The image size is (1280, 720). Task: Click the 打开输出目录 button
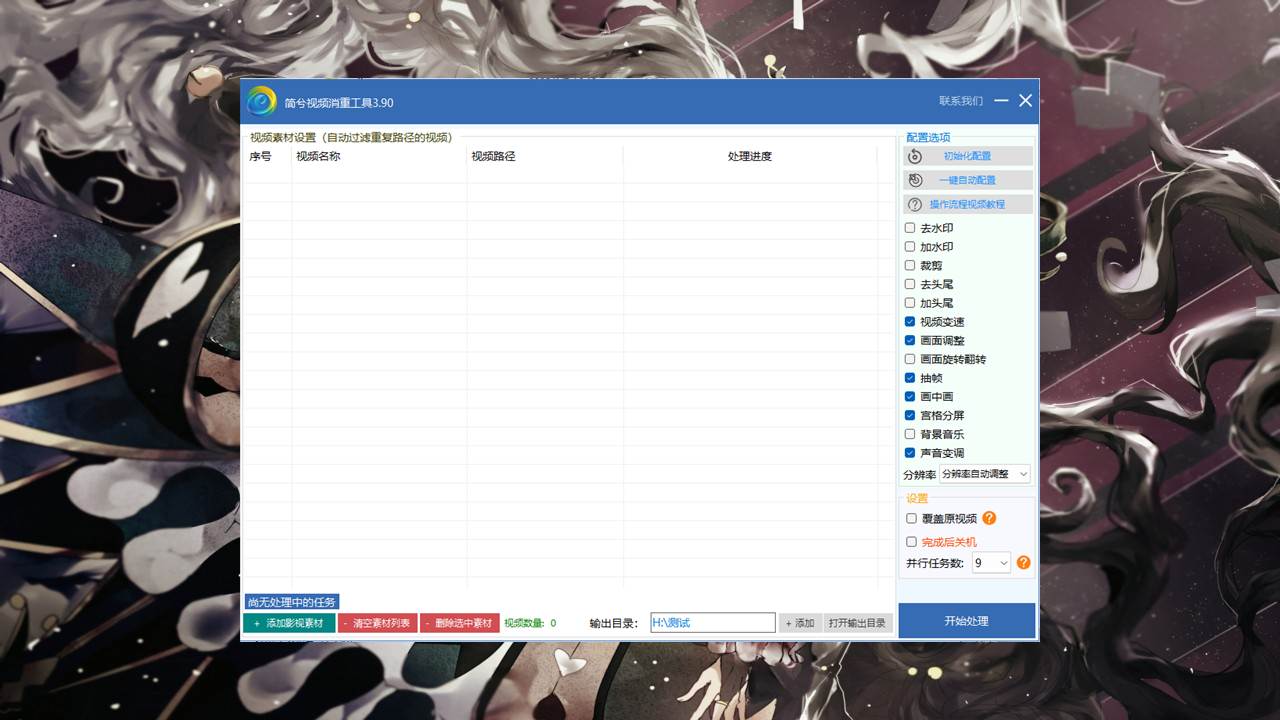click(x=858, y=623)
